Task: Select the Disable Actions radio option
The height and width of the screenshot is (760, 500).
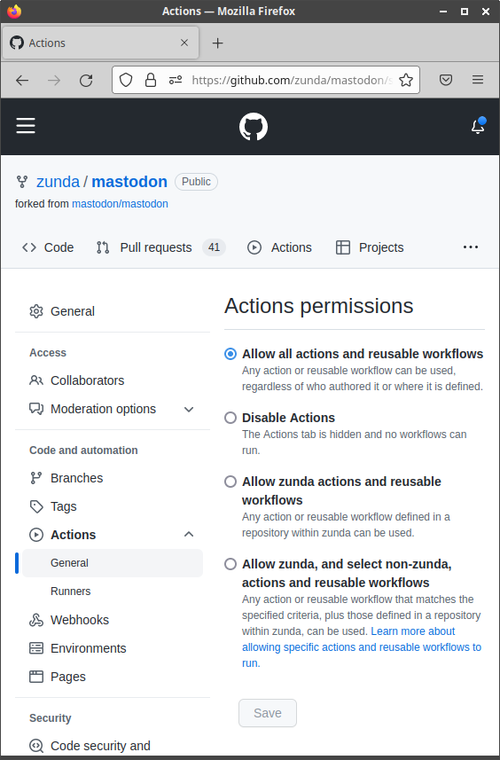Action: click(231, 418)
